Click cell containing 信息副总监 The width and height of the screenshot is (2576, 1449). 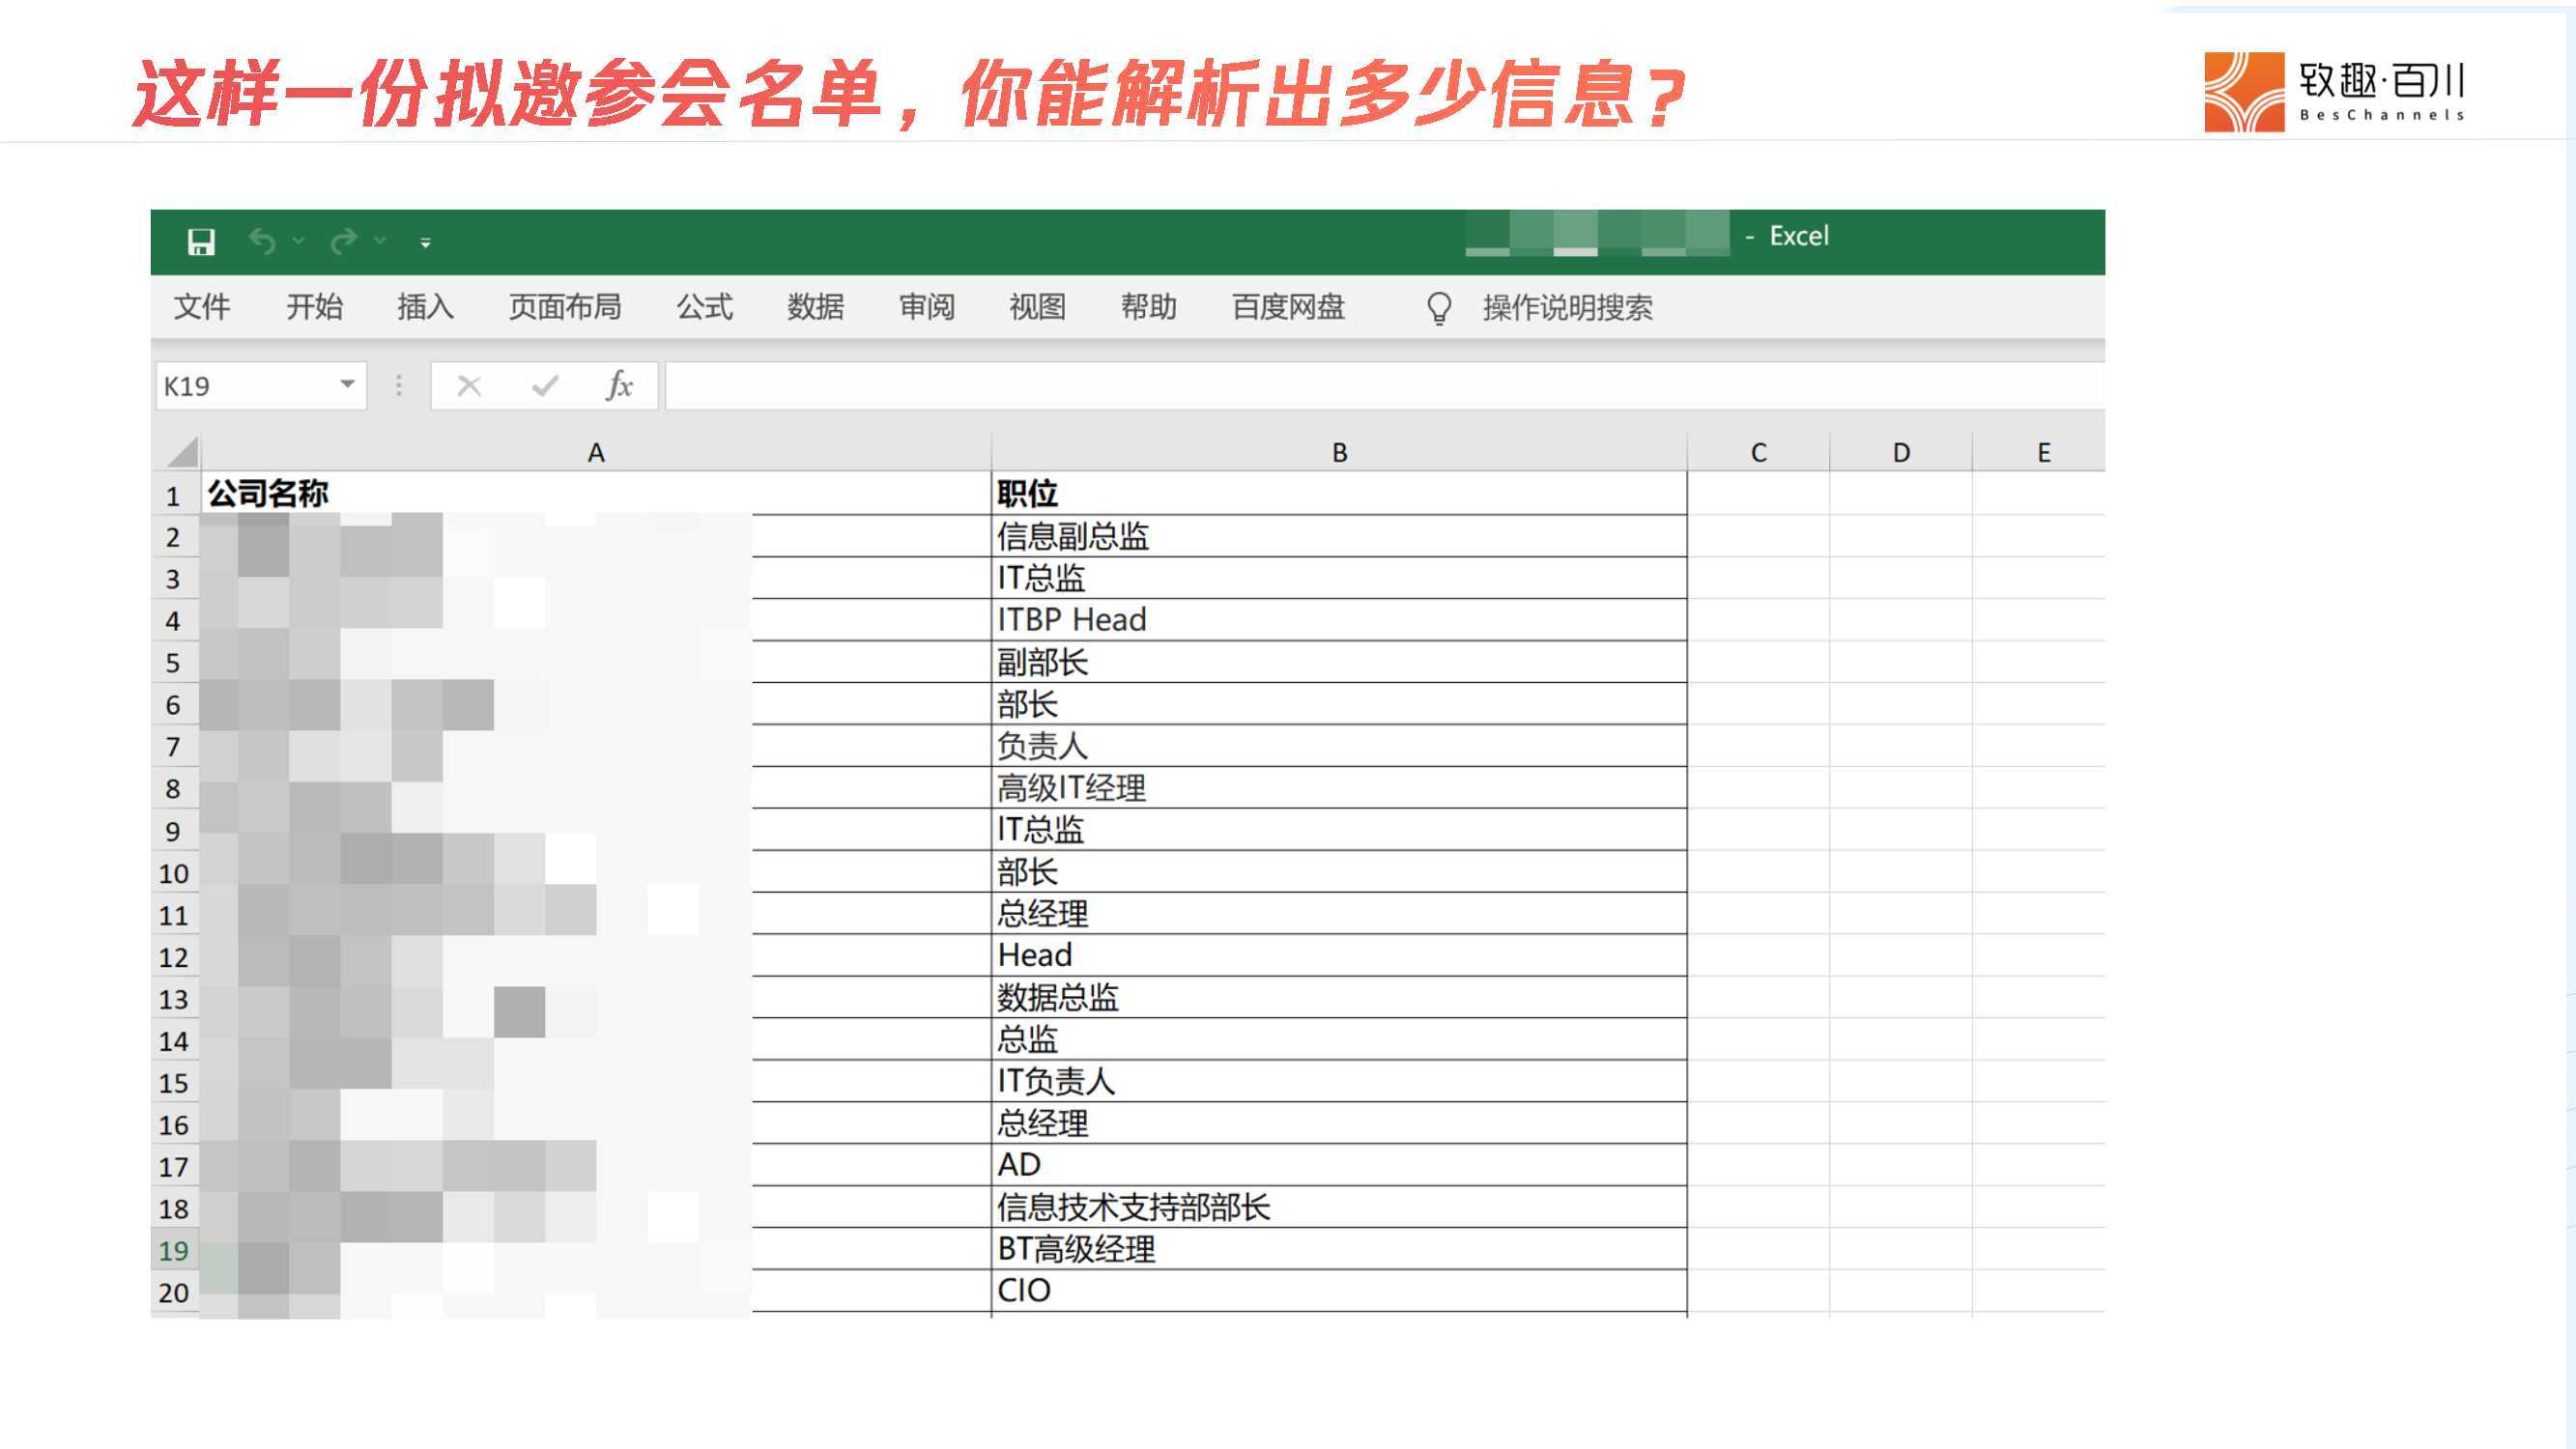(1339, 537)
